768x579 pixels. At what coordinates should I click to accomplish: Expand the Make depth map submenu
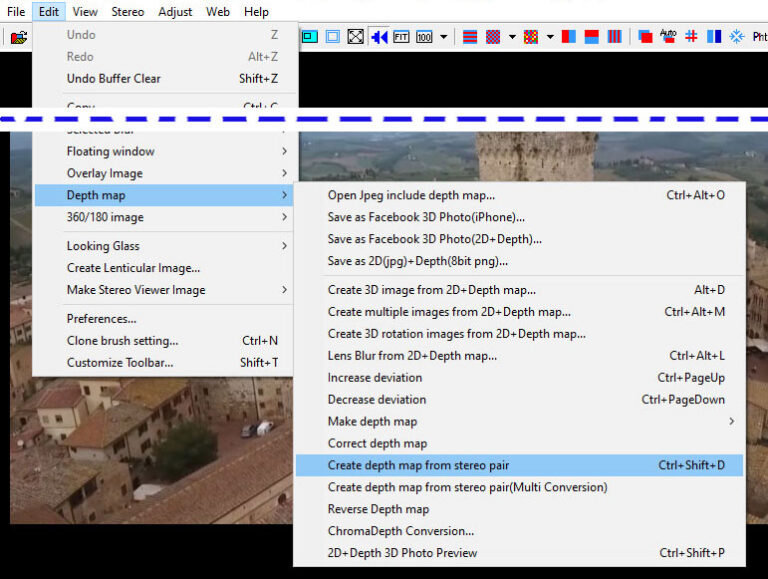point(519,422)
